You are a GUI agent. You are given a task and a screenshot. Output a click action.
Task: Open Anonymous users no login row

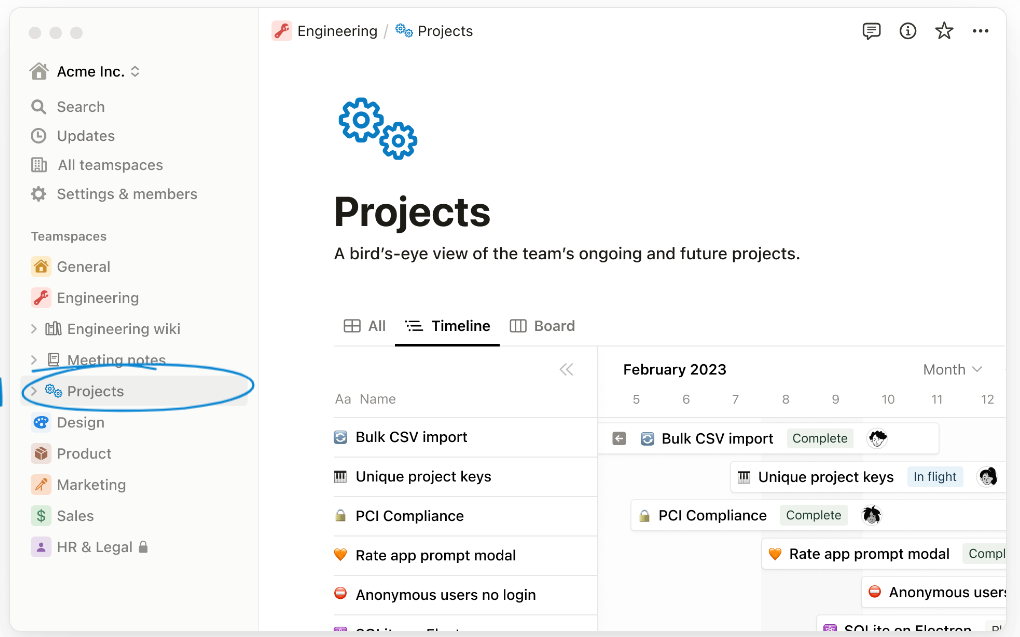[465, 595]
